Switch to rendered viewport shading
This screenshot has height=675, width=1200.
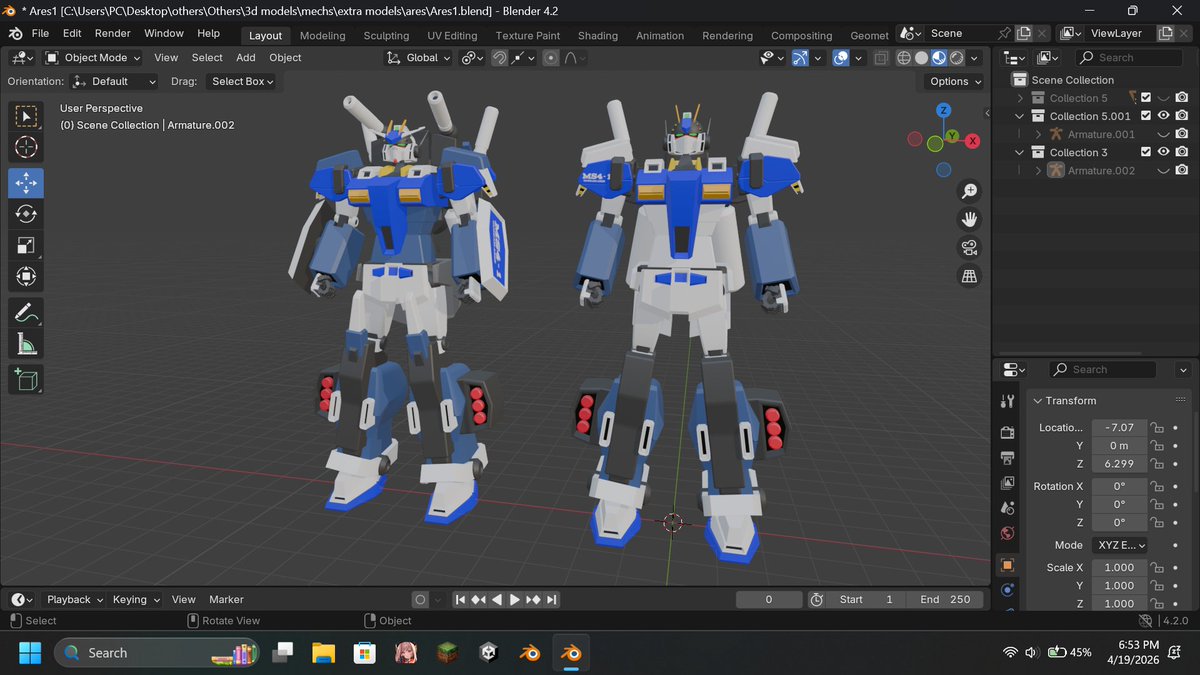point(957,58)
